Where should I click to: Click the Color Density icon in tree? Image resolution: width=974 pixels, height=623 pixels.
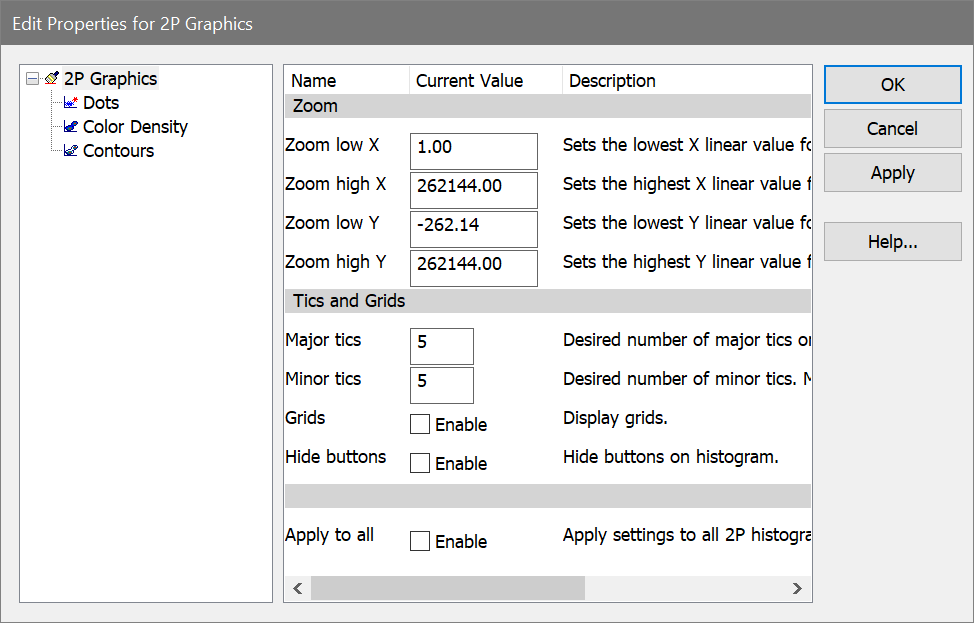pos(71,127)
